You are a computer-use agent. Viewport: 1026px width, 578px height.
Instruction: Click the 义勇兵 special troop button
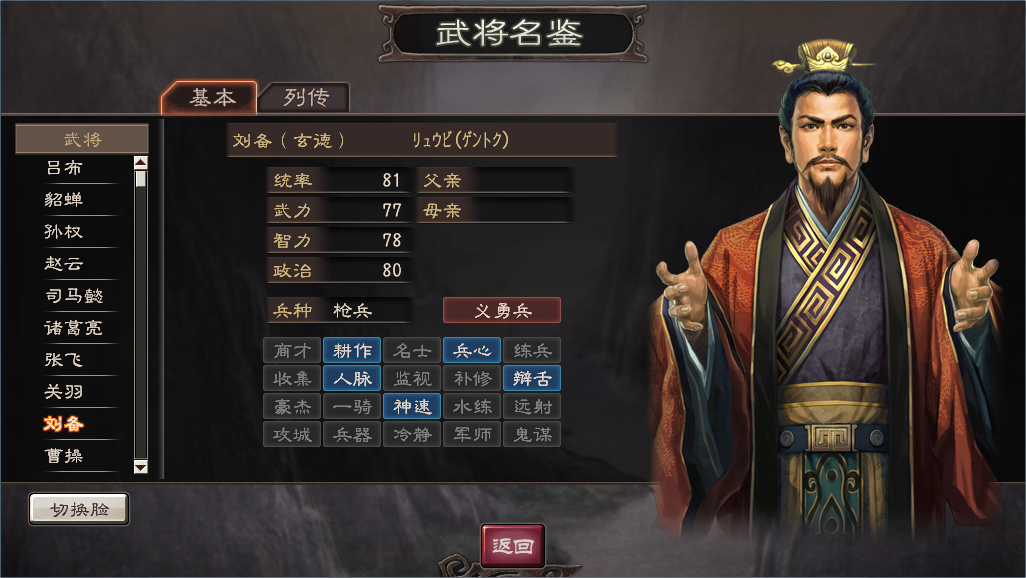tap(502, 310)
